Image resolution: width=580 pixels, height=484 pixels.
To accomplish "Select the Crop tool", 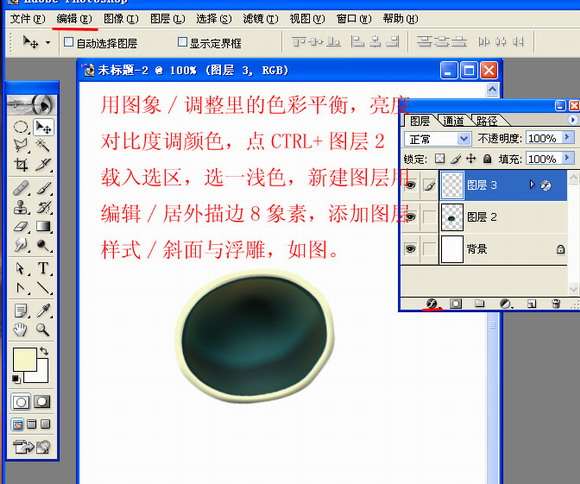I will pyautogui.click(x=21, y=165).
